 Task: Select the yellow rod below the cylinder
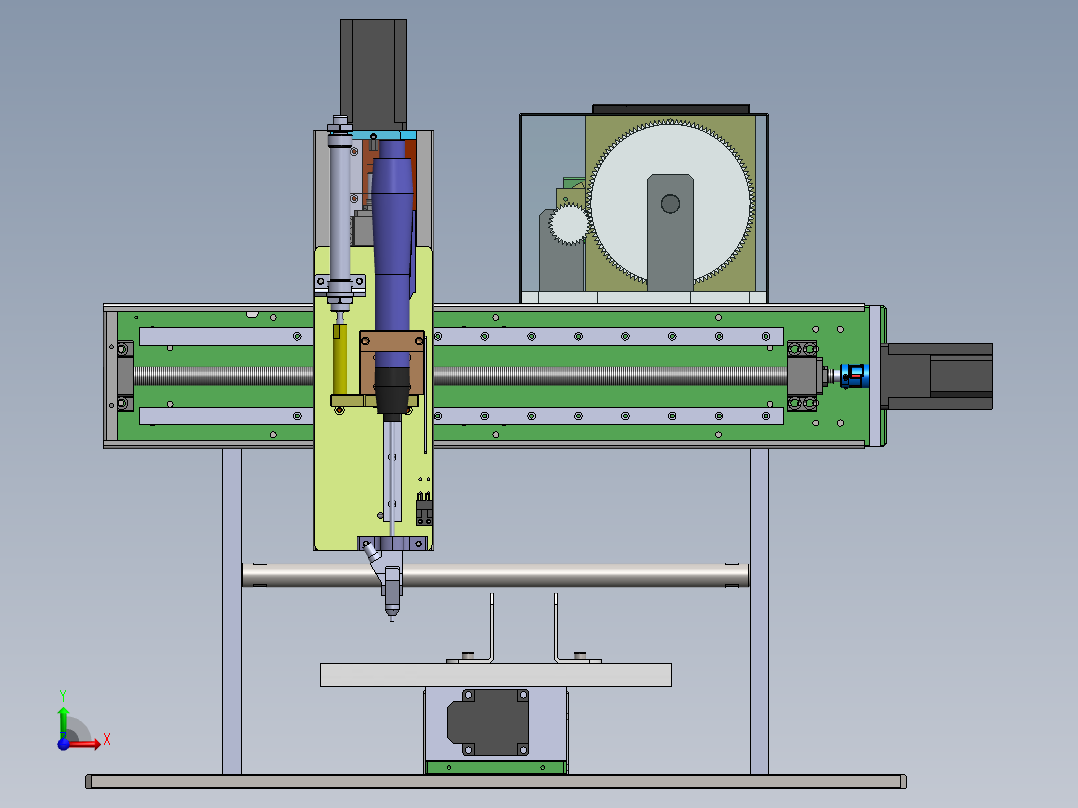click(340, 360)
